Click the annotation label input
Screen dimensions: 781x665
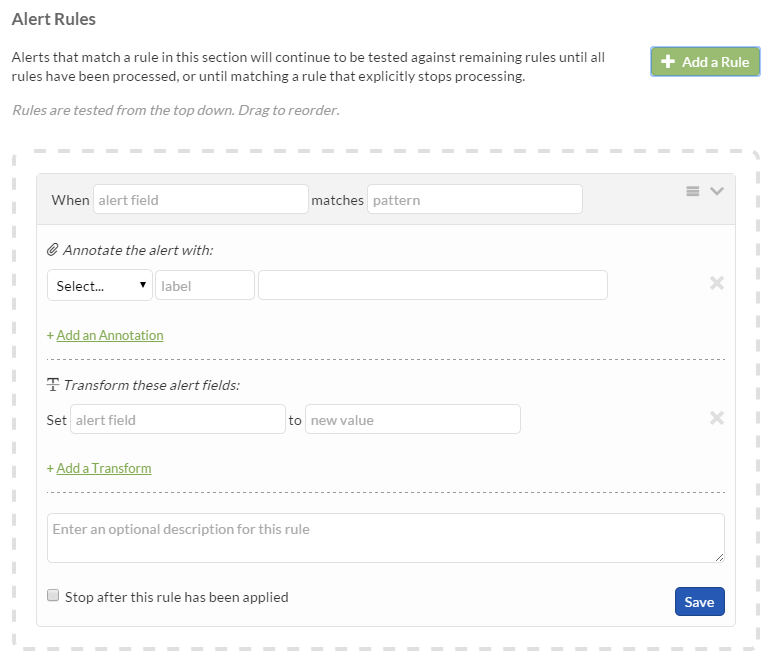[x=204, y=286]
